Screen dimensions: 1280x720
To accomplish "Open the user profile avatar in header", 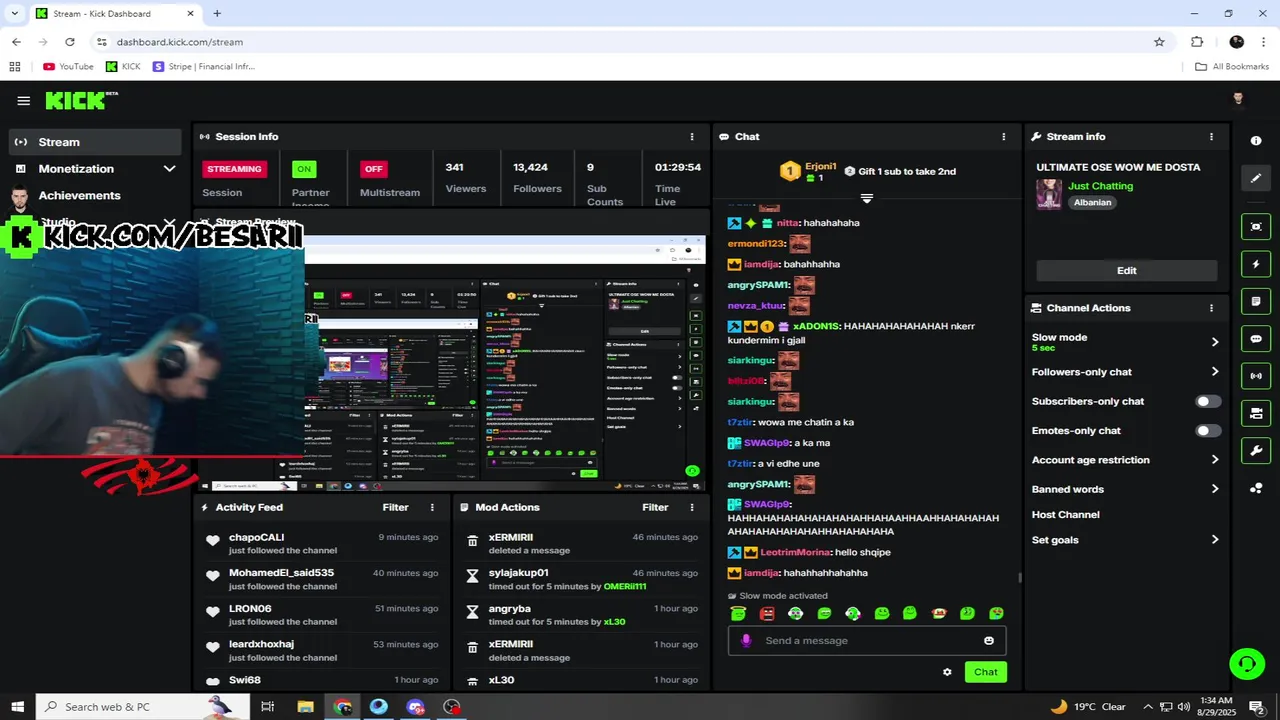I will [1238, 99].
